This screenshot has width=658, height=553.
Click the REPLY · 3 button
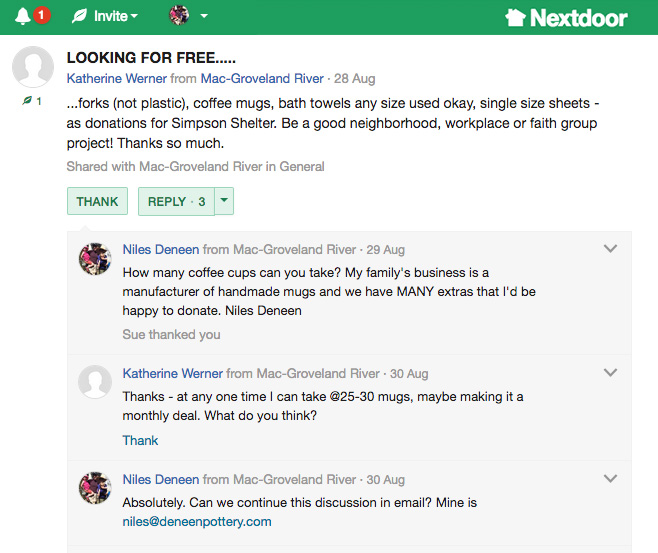[x=176, y=201]
